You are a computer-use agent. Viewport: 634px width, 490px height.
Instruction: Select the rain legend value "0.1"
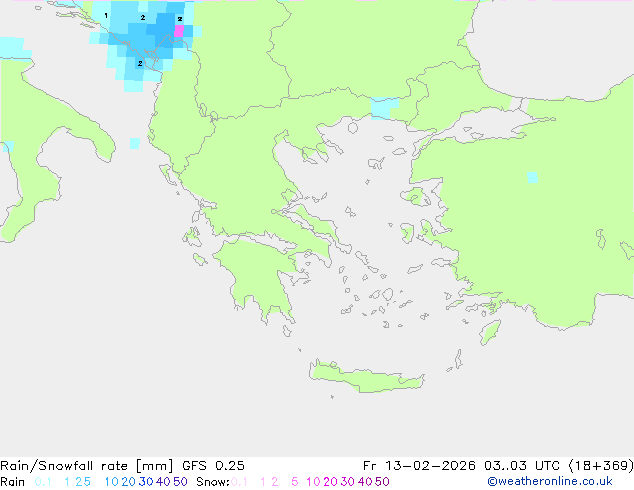pyautogui.click(x=43, y=482)
